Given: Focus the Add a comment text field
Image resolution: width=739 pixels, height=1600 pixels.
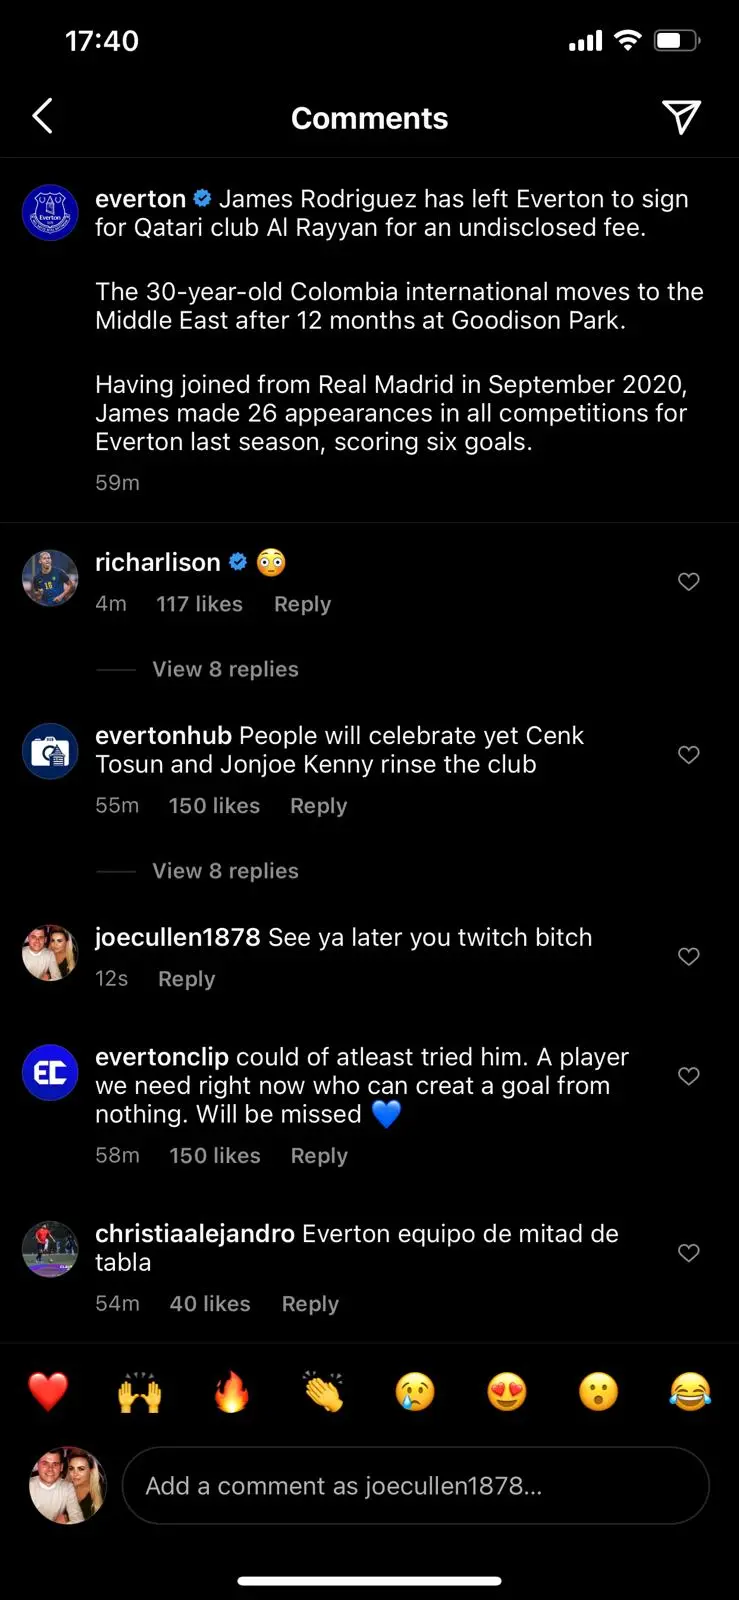Looking at the screenshot, I should tap(415, 1486).
